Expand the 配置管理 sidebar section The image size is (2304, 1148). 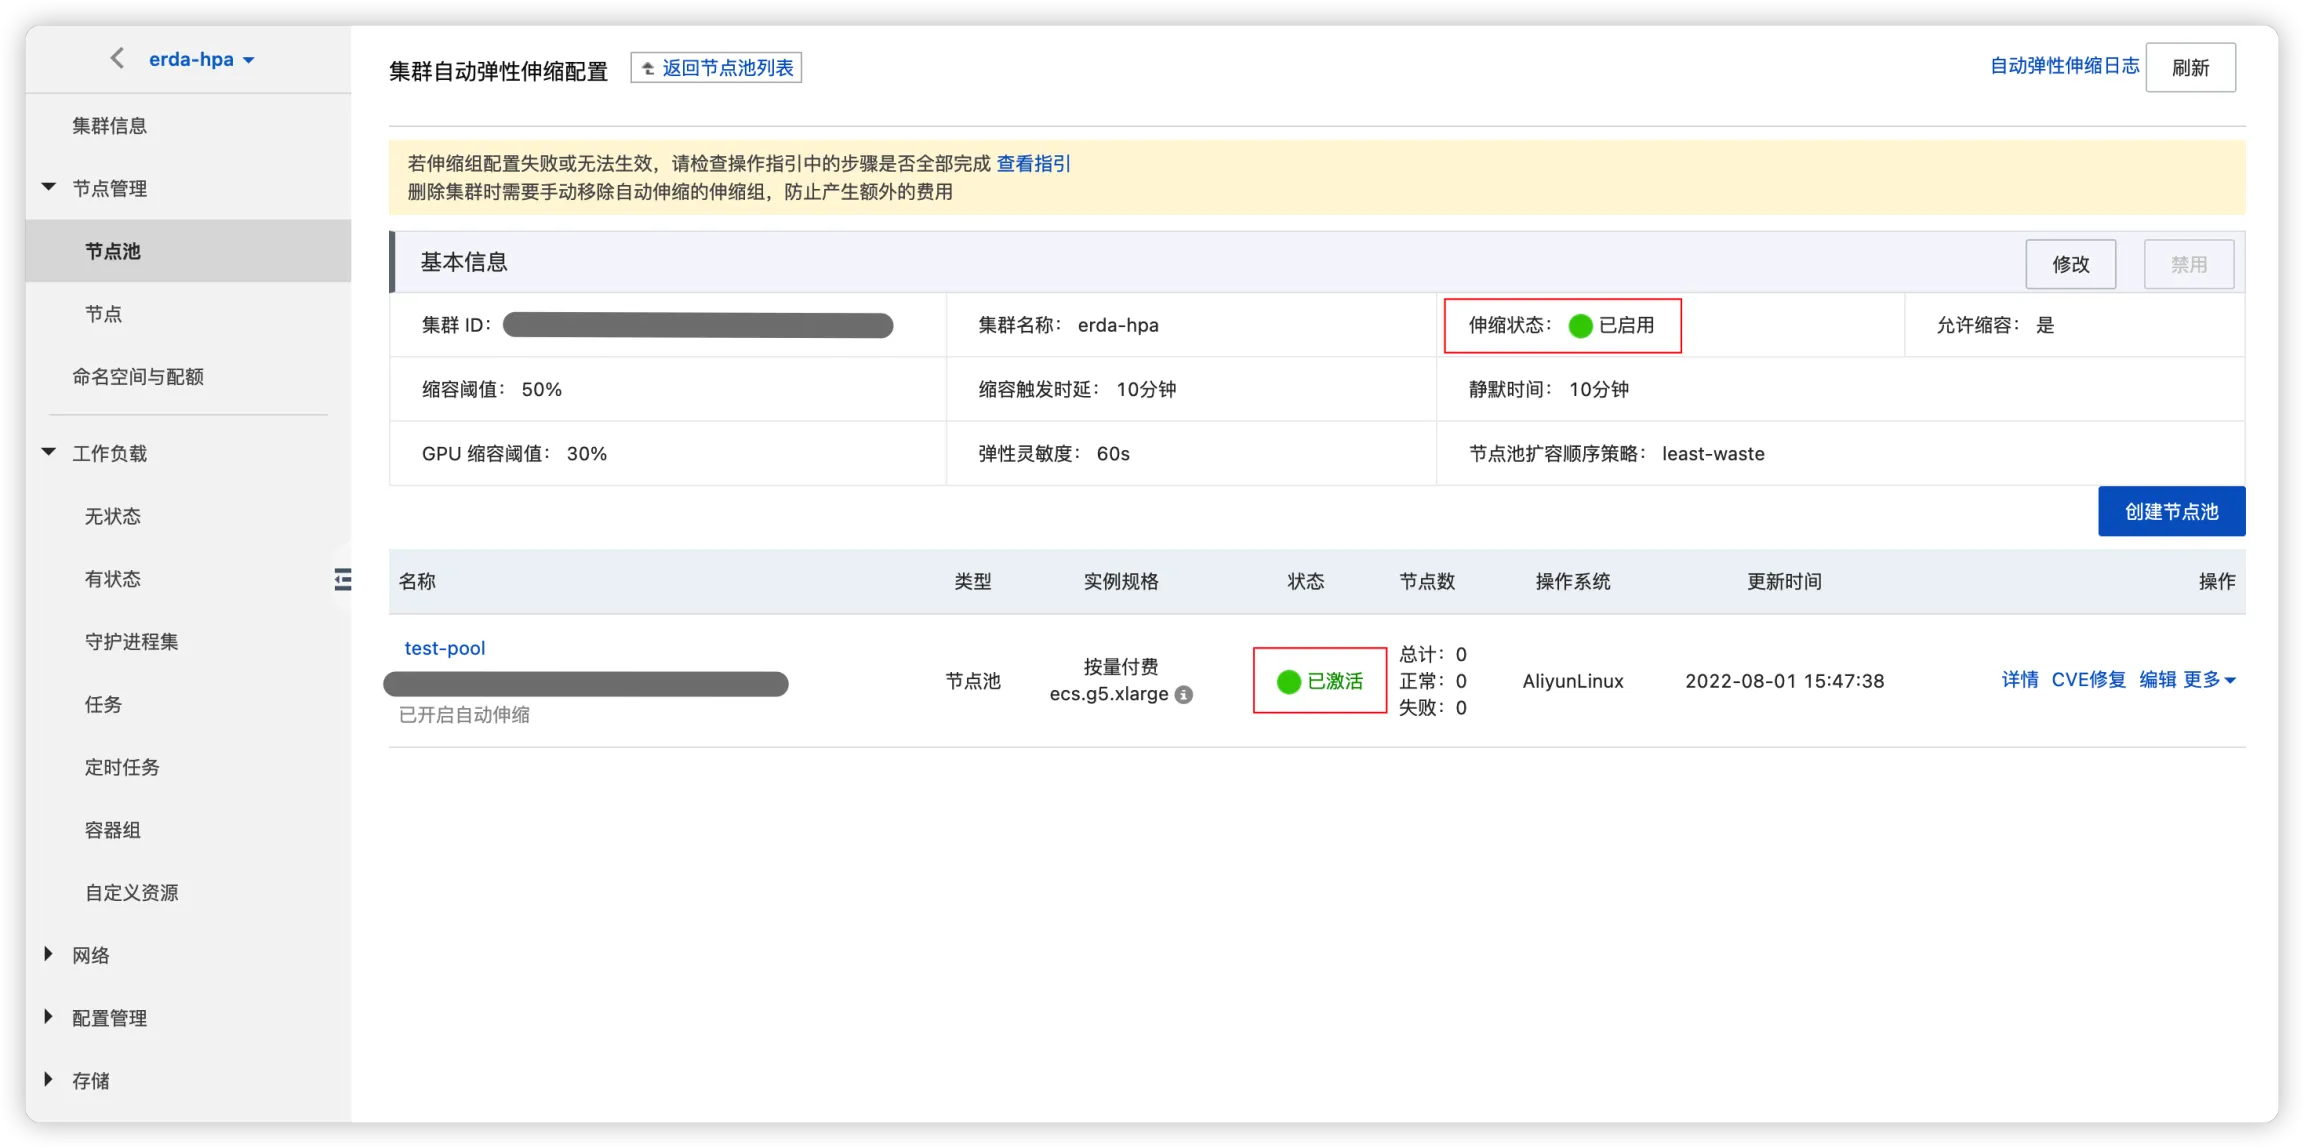pyautogui.click(x=48, y=1017)
